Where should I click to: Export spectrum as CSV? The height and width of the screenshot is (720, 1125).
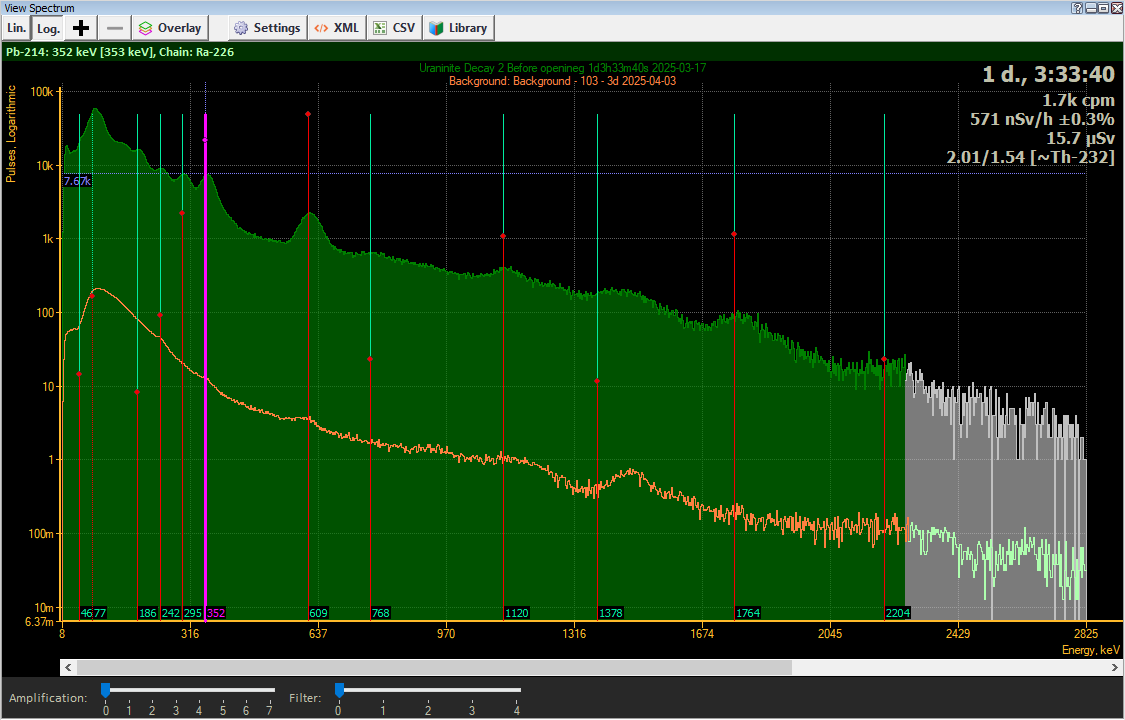click(x=394, y=28)
